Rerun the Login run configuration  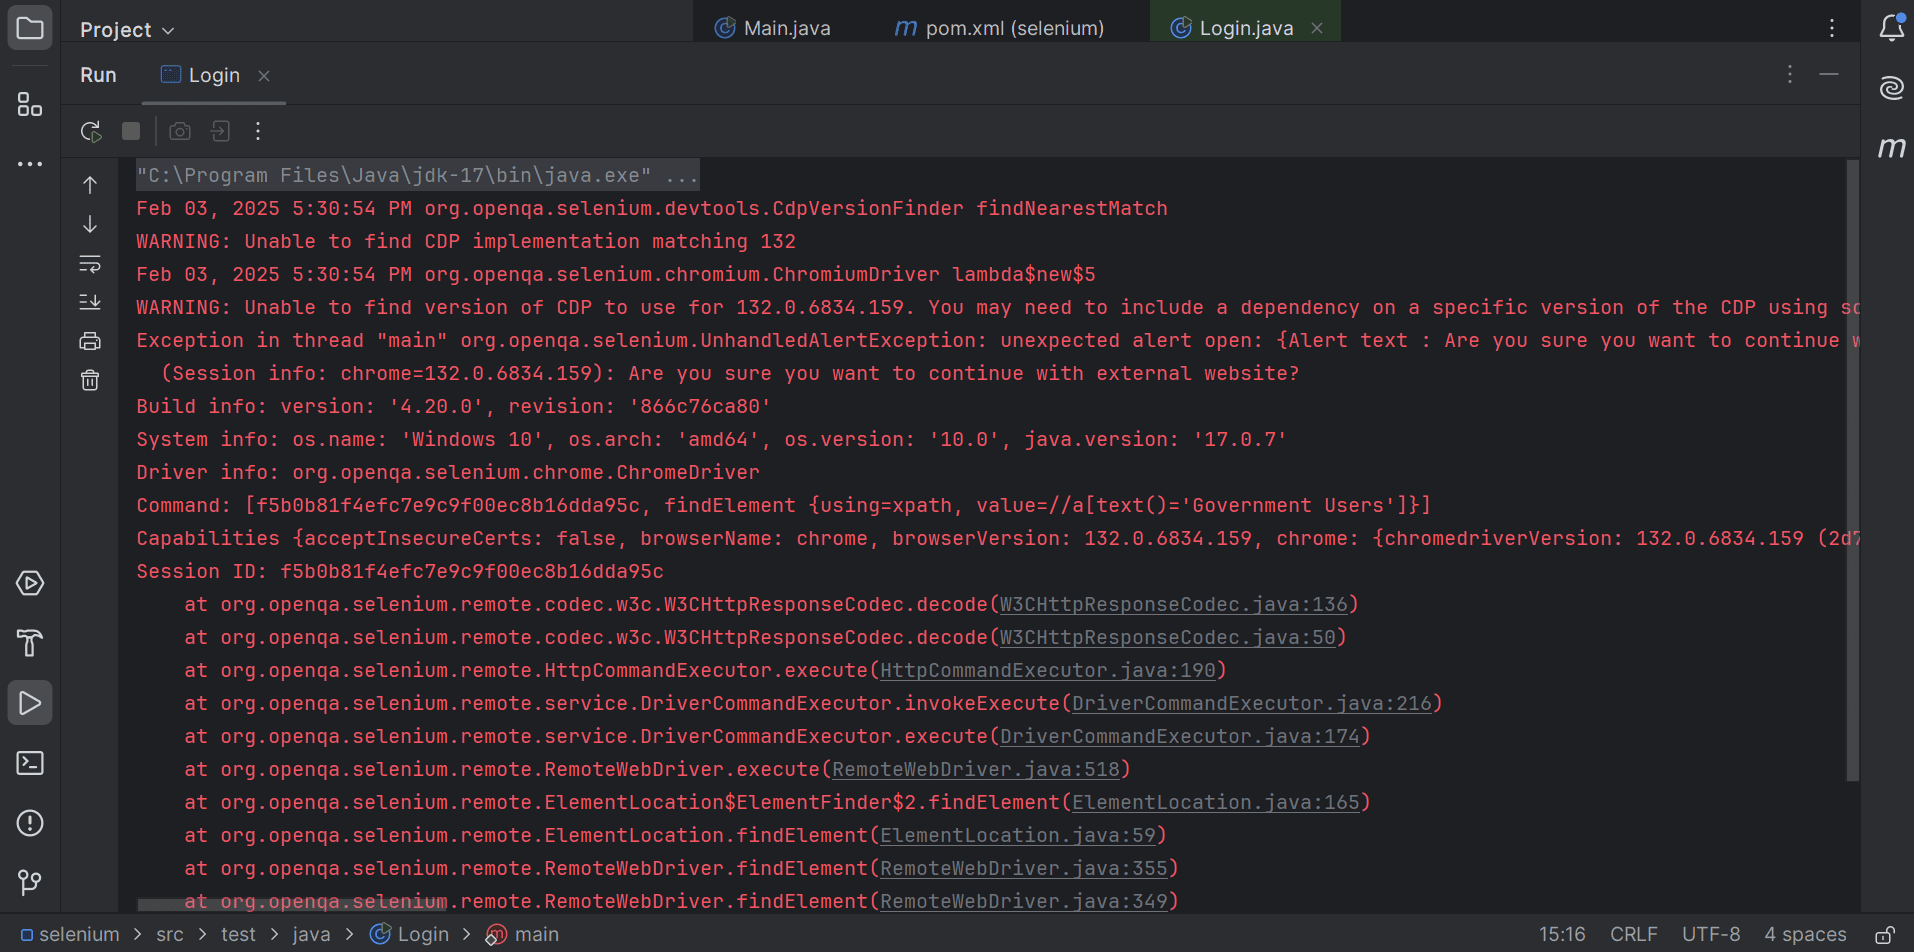[90, 131]
